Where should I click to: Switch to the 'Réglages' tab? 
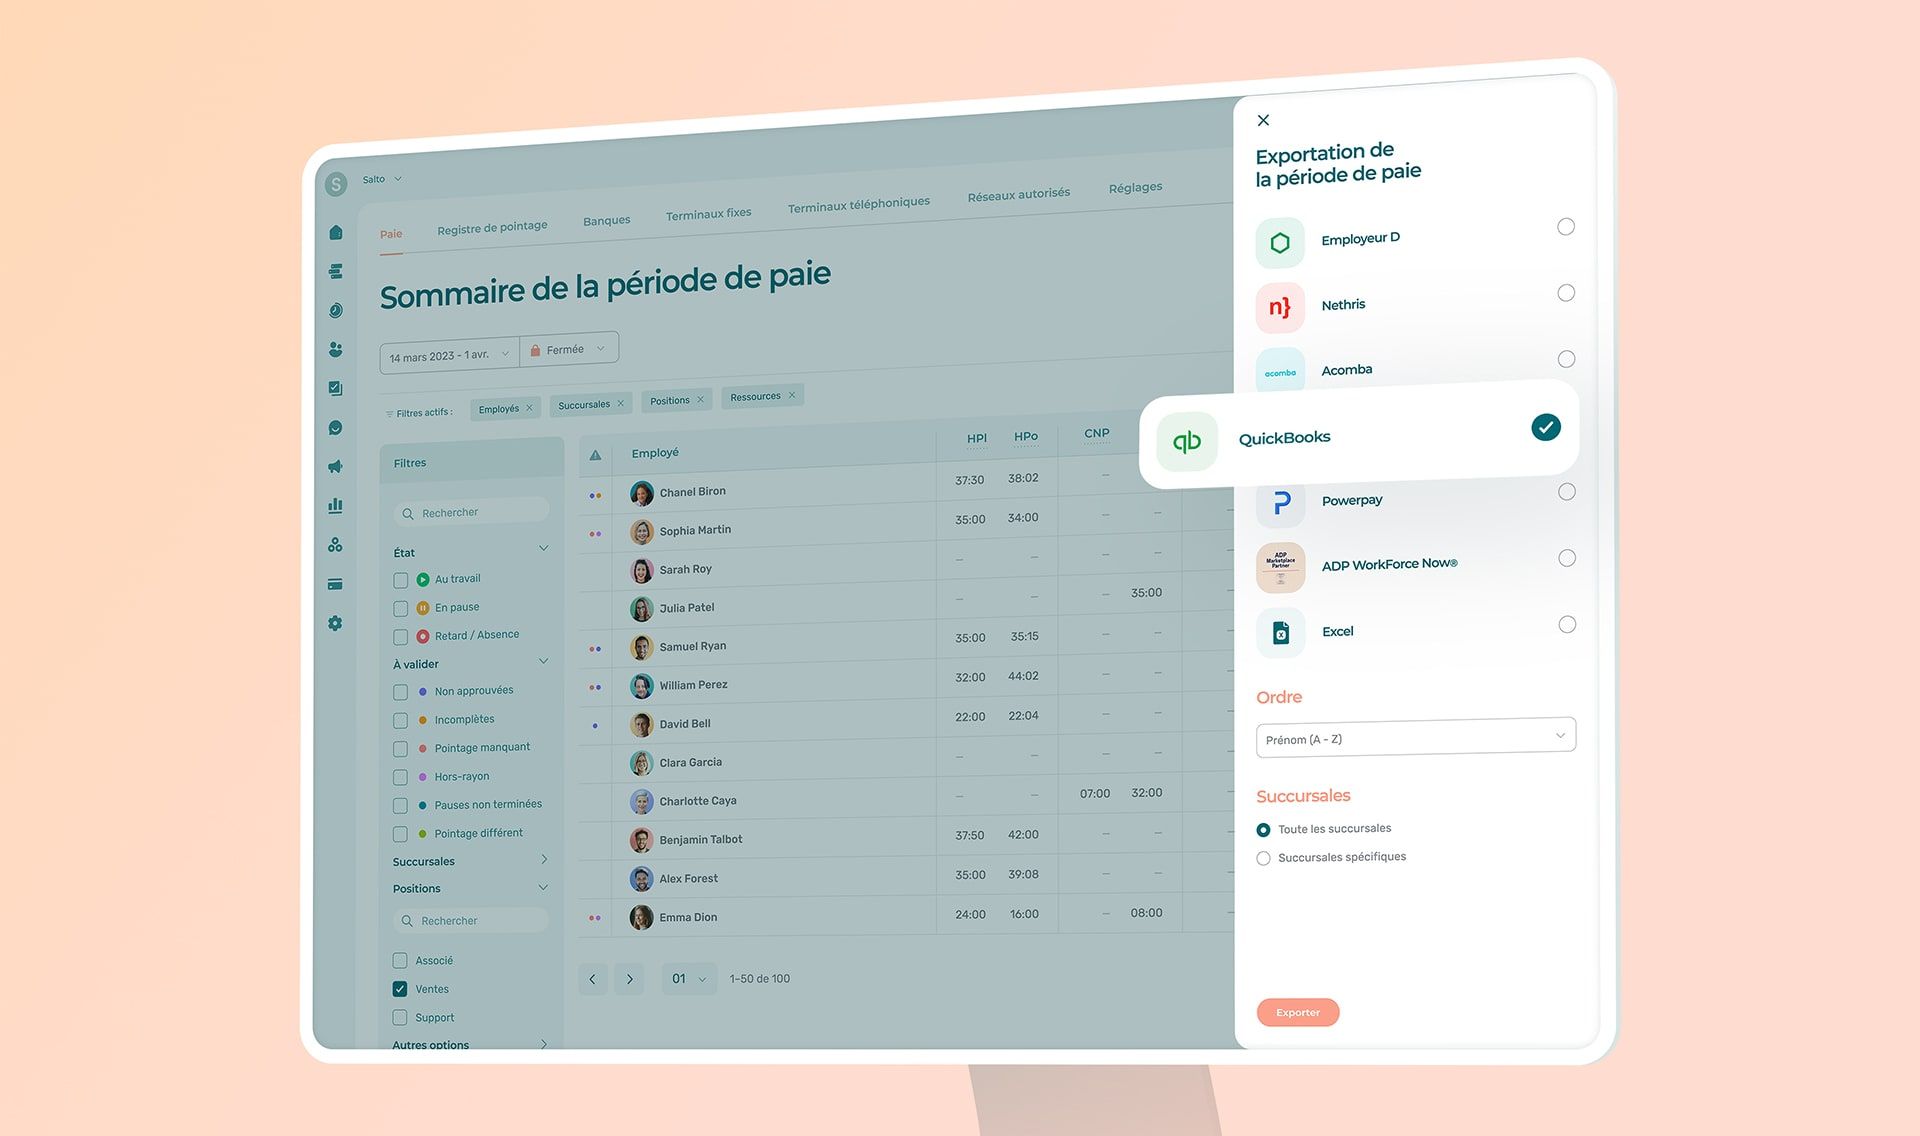[1136, 188]
